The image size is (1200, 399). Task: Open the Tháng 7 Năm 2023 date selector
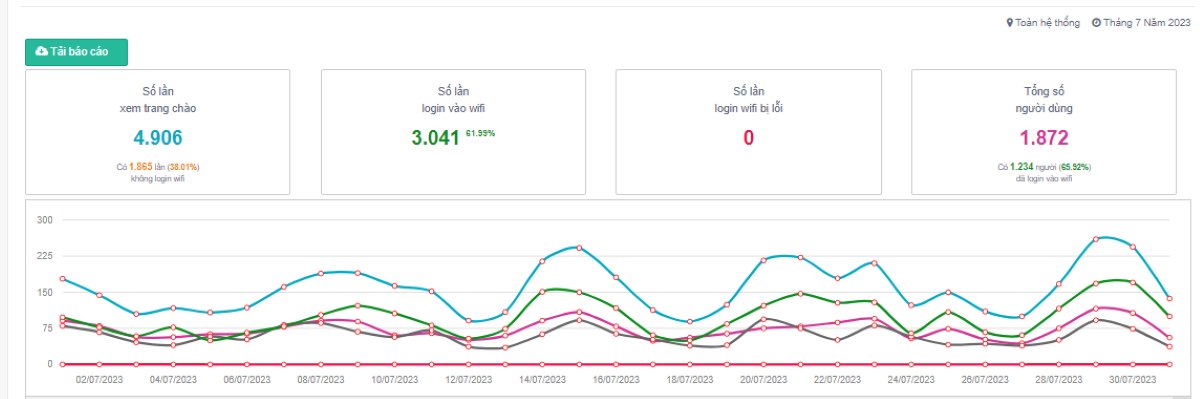[x=1140, y=23]
